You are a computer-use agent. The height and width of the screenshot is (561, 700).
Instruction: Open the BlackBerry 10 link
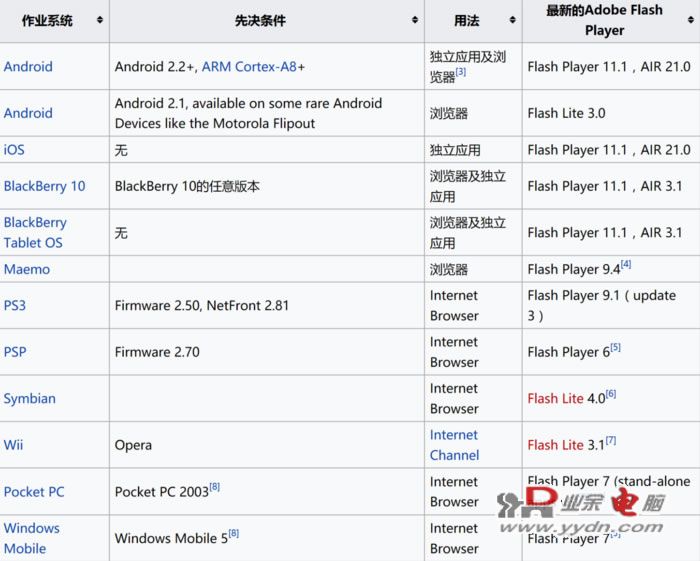[x=45, y=186]
